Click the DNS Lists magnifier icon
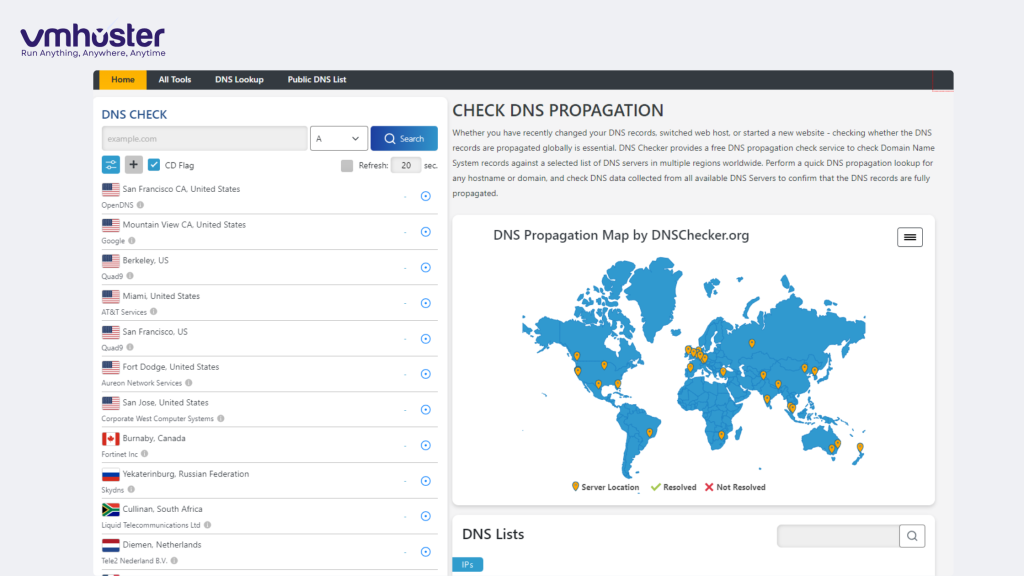The height and width of the screenshot is (576, 1024). point(912,536)
